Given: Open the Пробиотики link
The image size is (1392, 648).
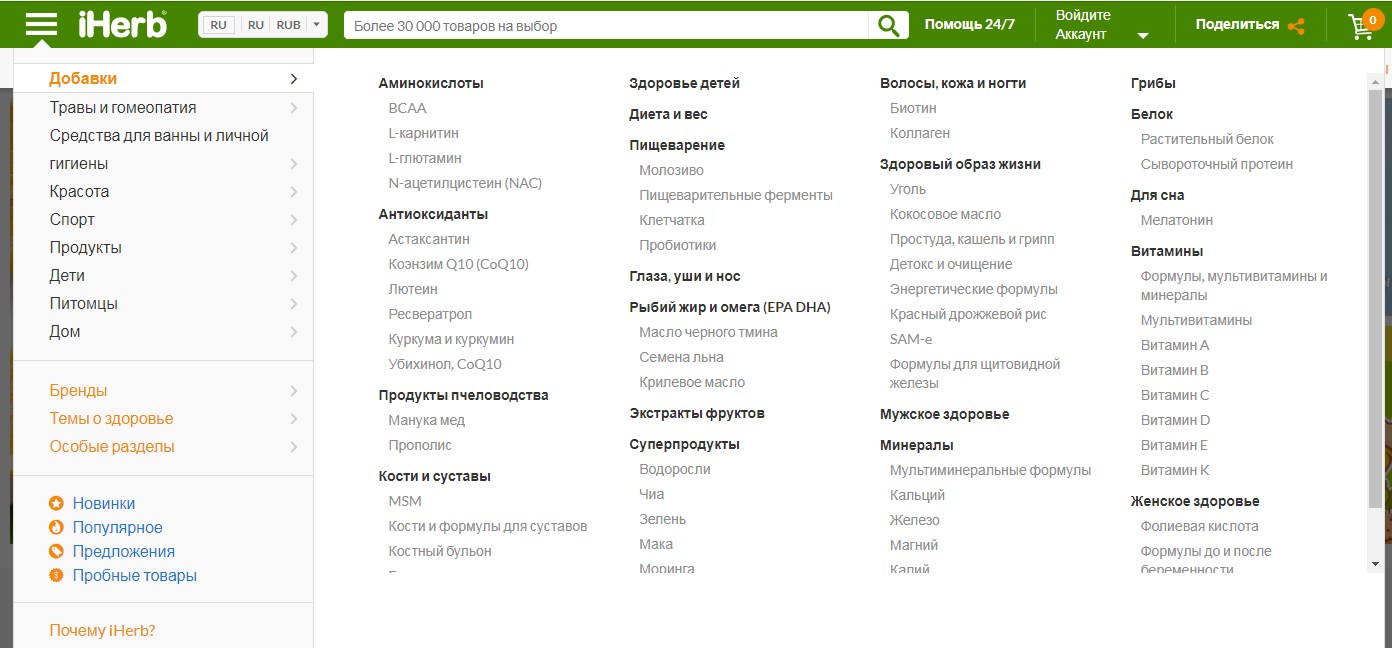Looking at the screenshot, I should coord(677,245).
